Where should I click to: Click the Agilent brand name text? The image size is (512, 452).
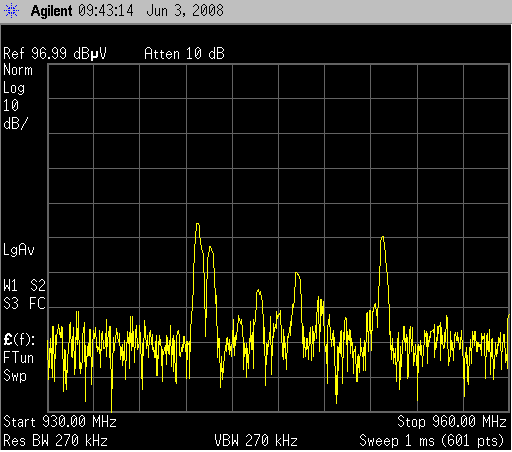(51, 11)
